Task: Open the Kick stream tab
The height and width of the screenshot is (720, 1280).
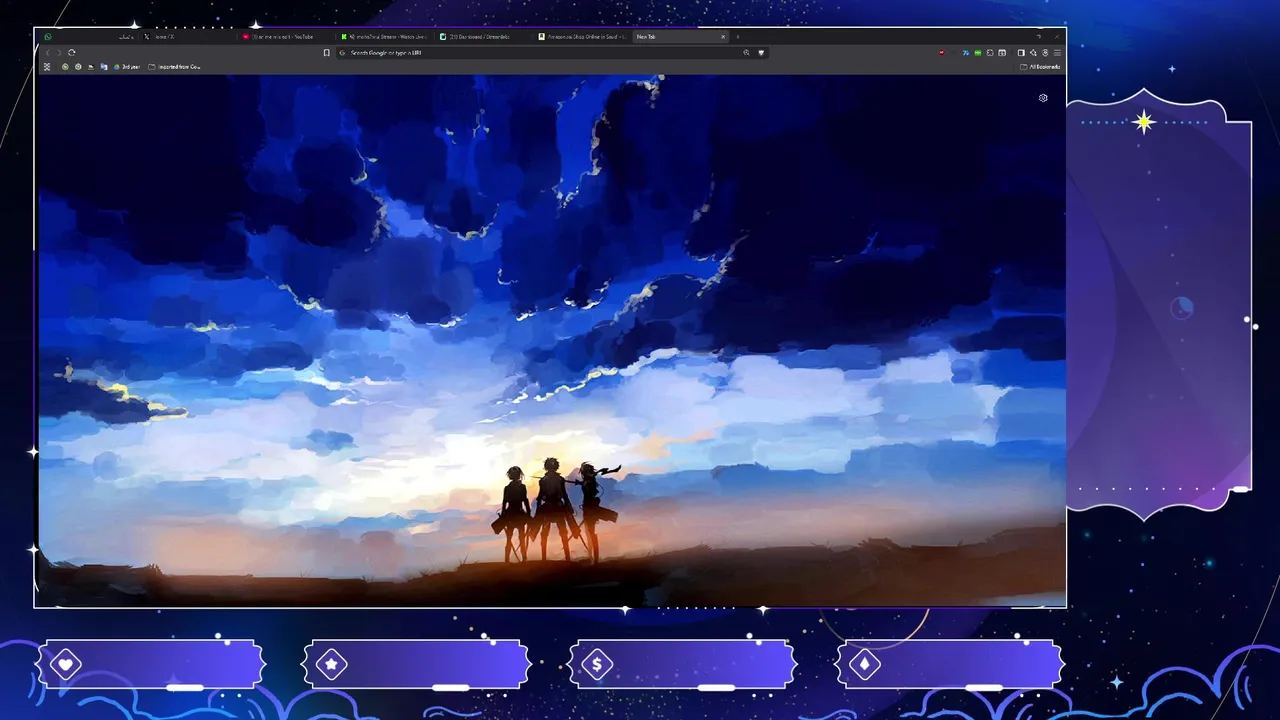Action: point(384,37)
